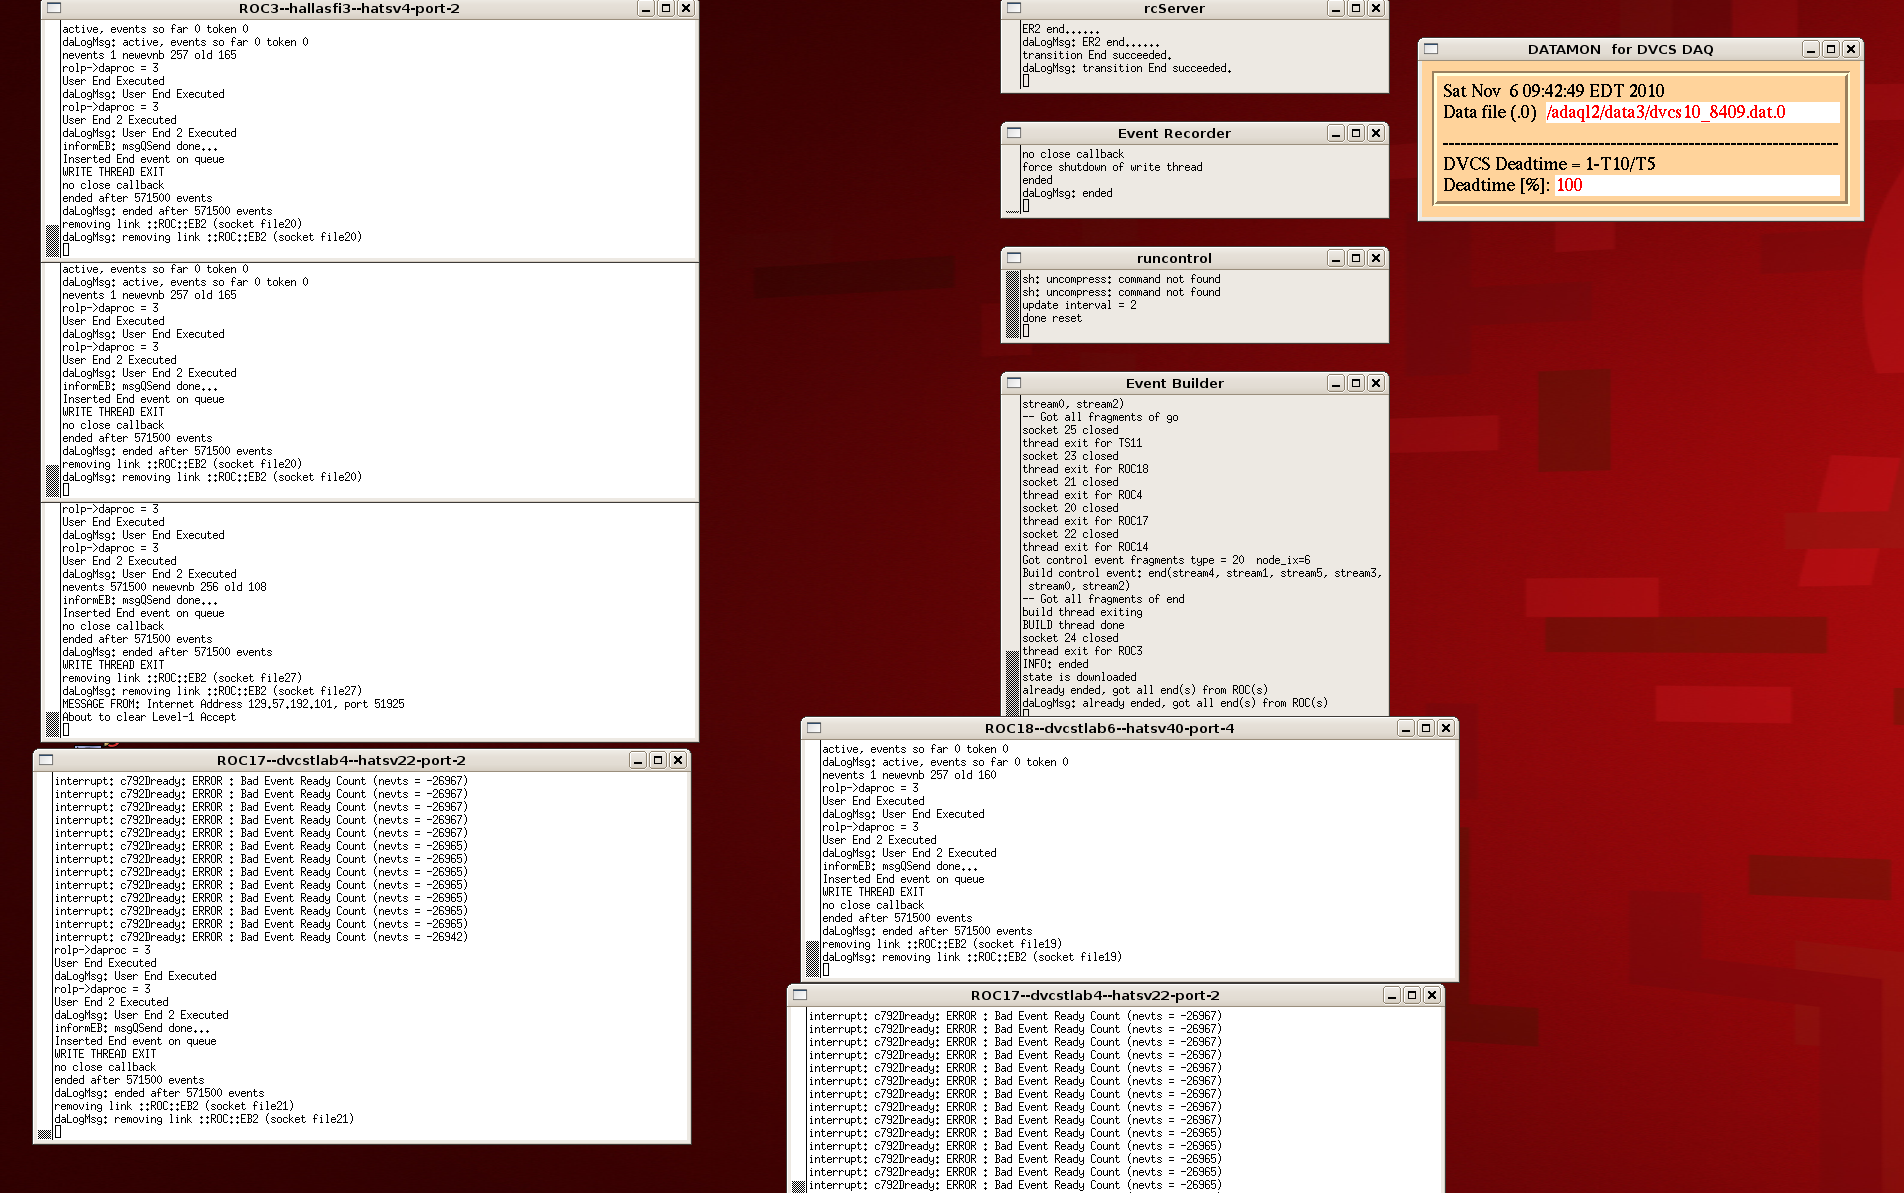Close the DATAMON for DVCS DAQ window
1904x1193 pixels.
coord(1851,49)
